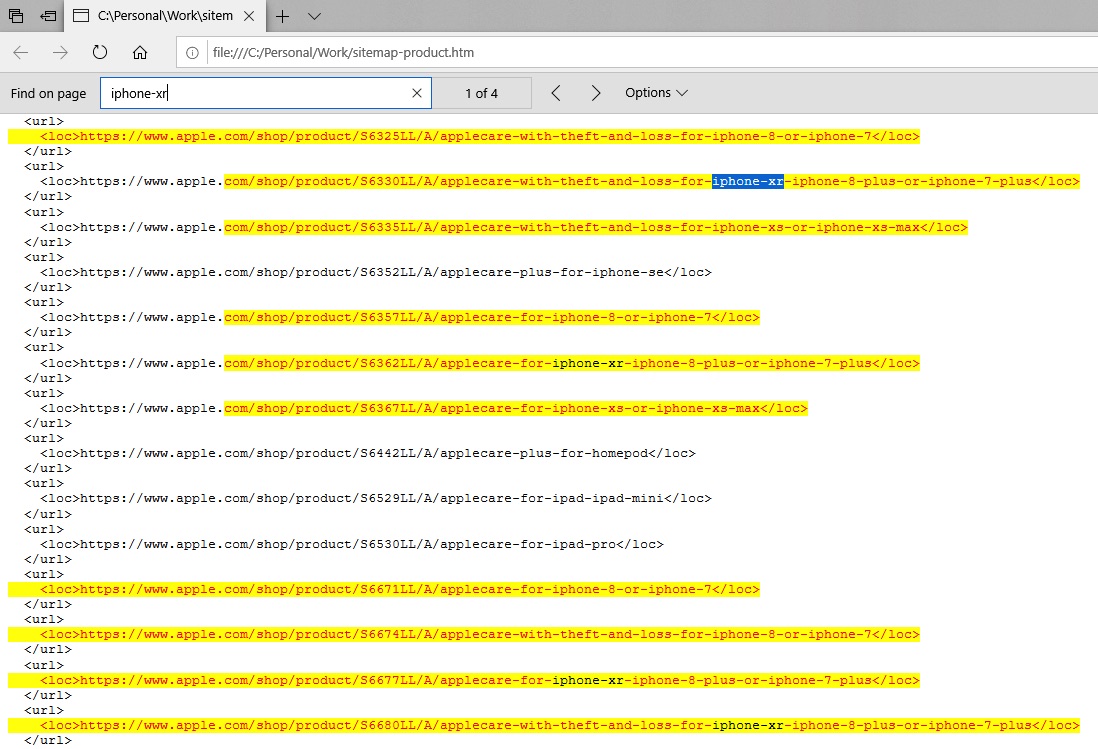Open a new tab
Screen dimensions: 1098x749
point(283,17)
